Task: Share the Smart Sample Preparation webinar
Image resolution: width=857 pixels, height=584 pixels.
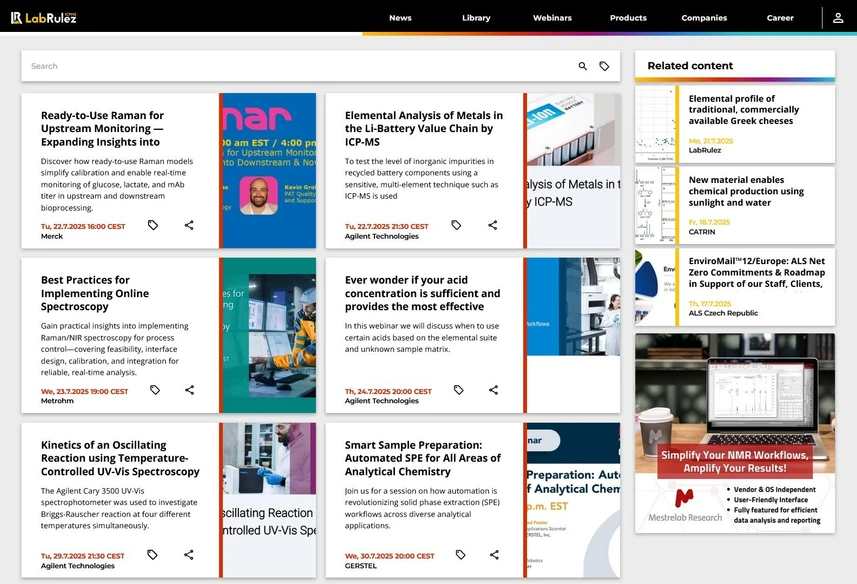Action: (x=495, y=555)
